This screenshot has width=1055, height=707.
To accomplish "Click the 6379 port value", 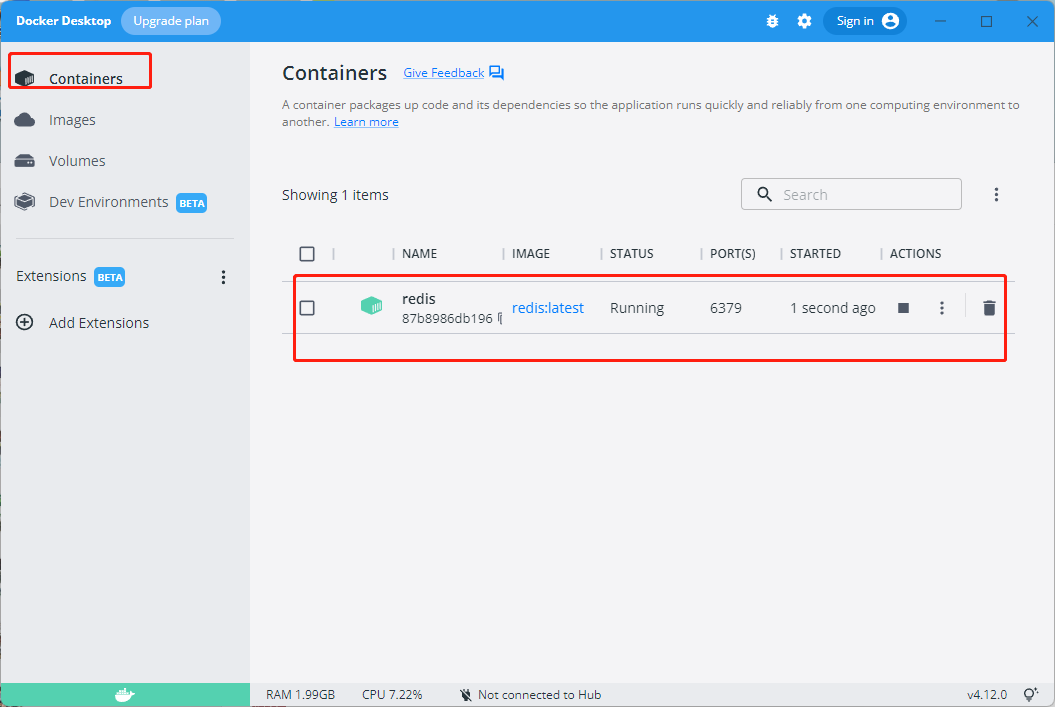I will (x=725, y=308).
